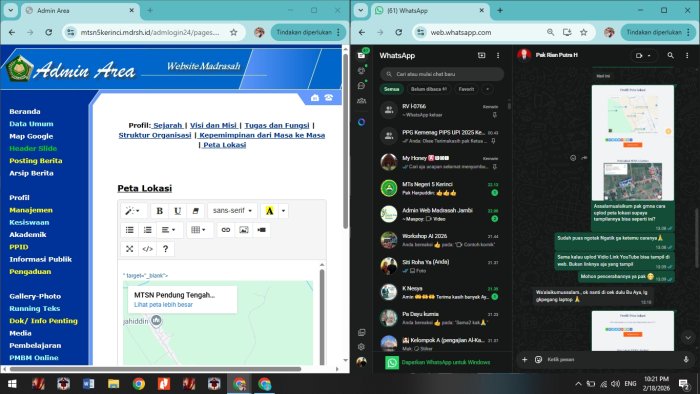
Task: Open WhatsApp new chat icon
Action: (481, 55)
